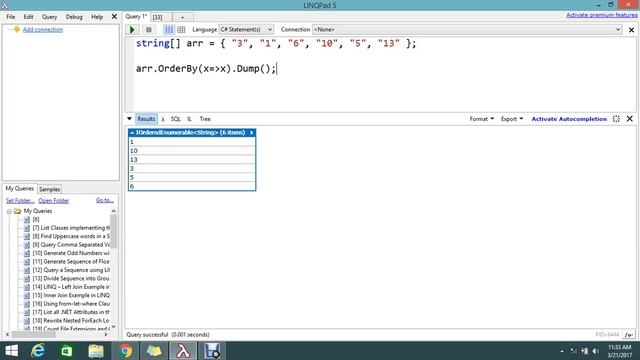Open the IL results tab
This screenshot has height=360, width=640.
189,119
